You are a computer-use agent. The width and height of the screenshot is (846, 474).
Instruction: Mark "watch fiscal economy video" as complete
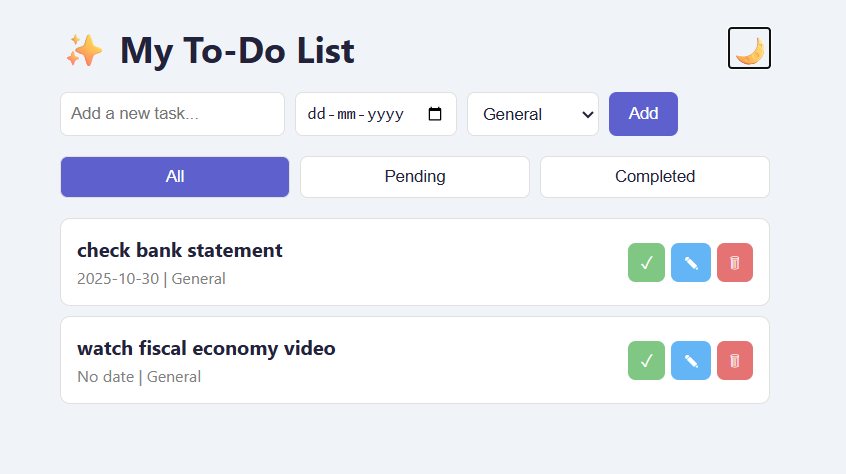pyautogui.click(x=646, y=361)
